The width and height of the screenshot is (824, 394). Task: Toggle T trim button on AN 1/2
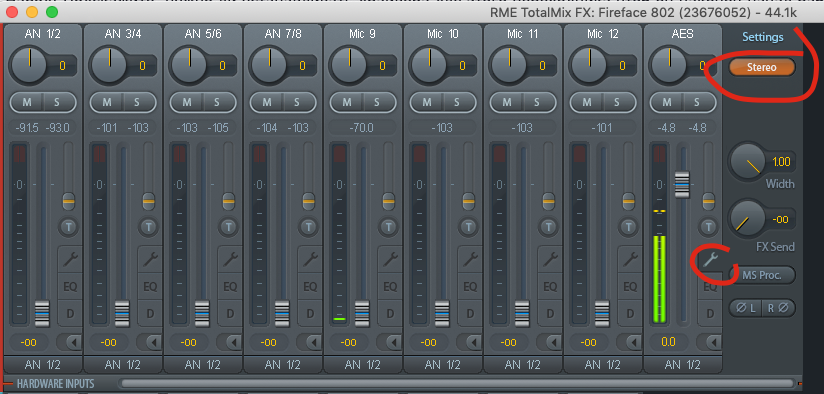(x=69, y=227)
